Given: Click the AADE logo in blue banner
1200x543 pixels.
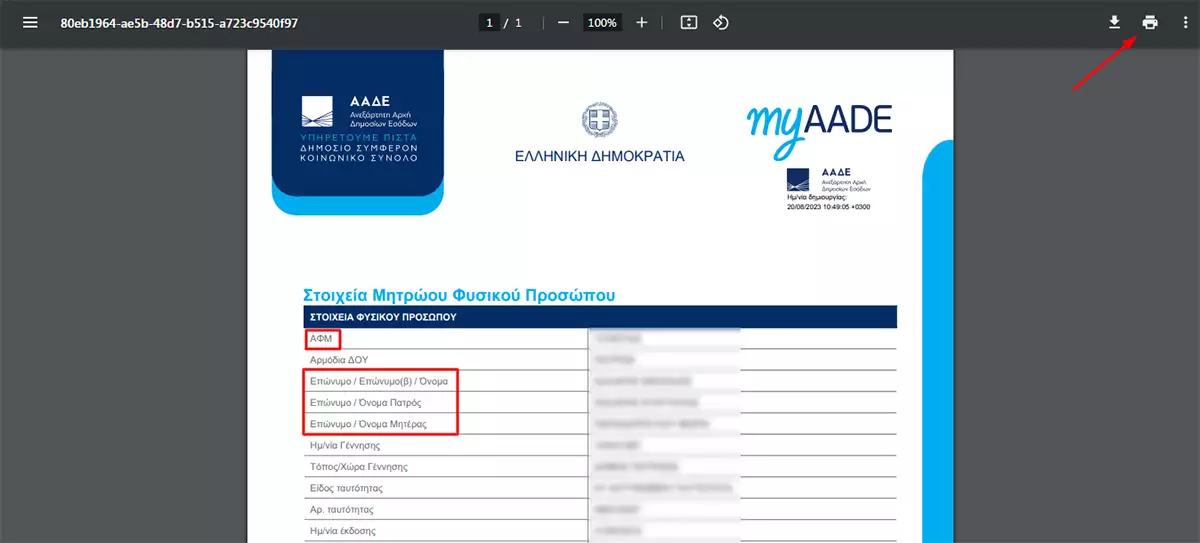Looking at the screenshot, I should [x=358, y=128].
